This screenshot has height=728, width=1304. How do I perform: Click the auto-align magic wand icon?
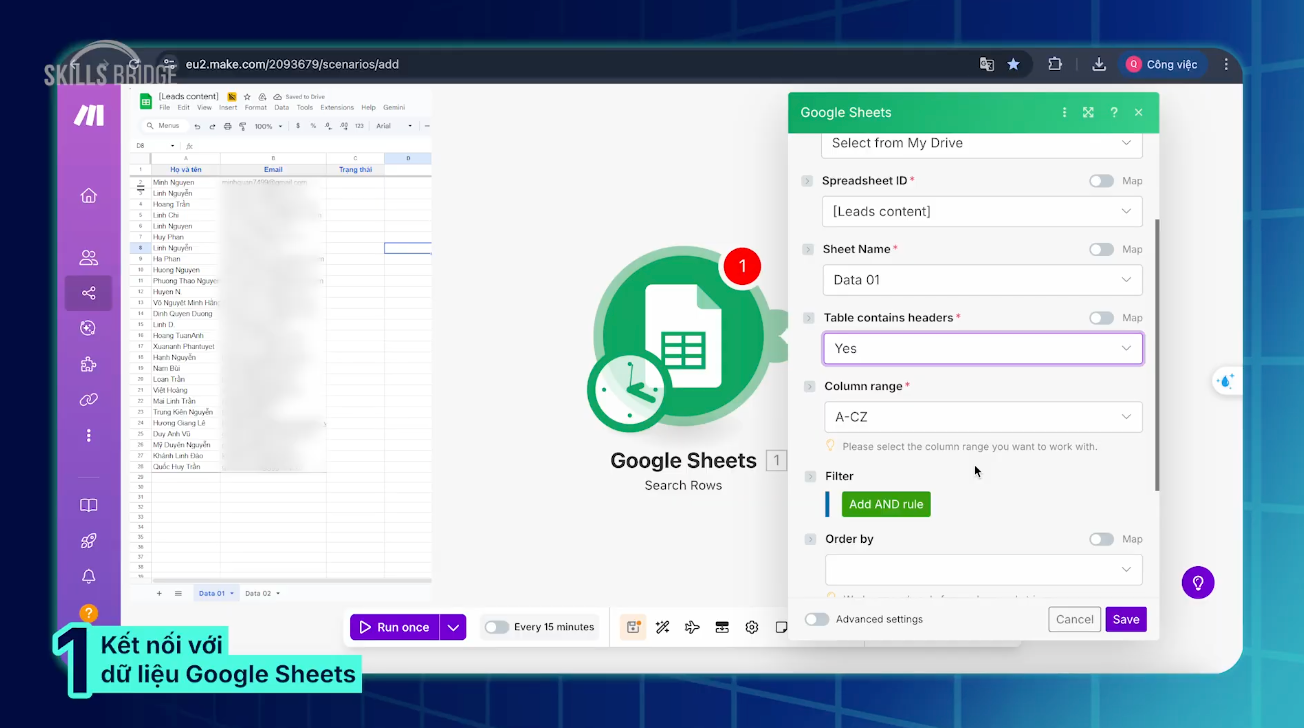[x=662, y=627]
